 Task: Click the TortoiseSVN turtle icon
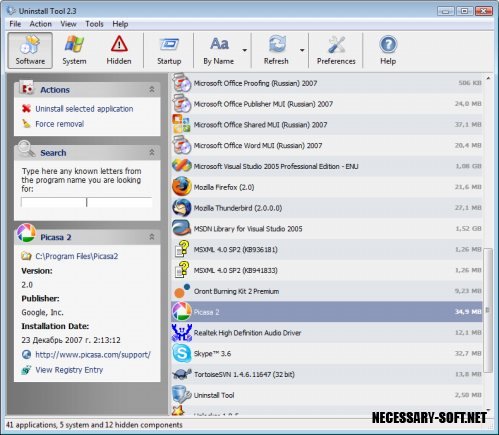[x=182, y=374]
